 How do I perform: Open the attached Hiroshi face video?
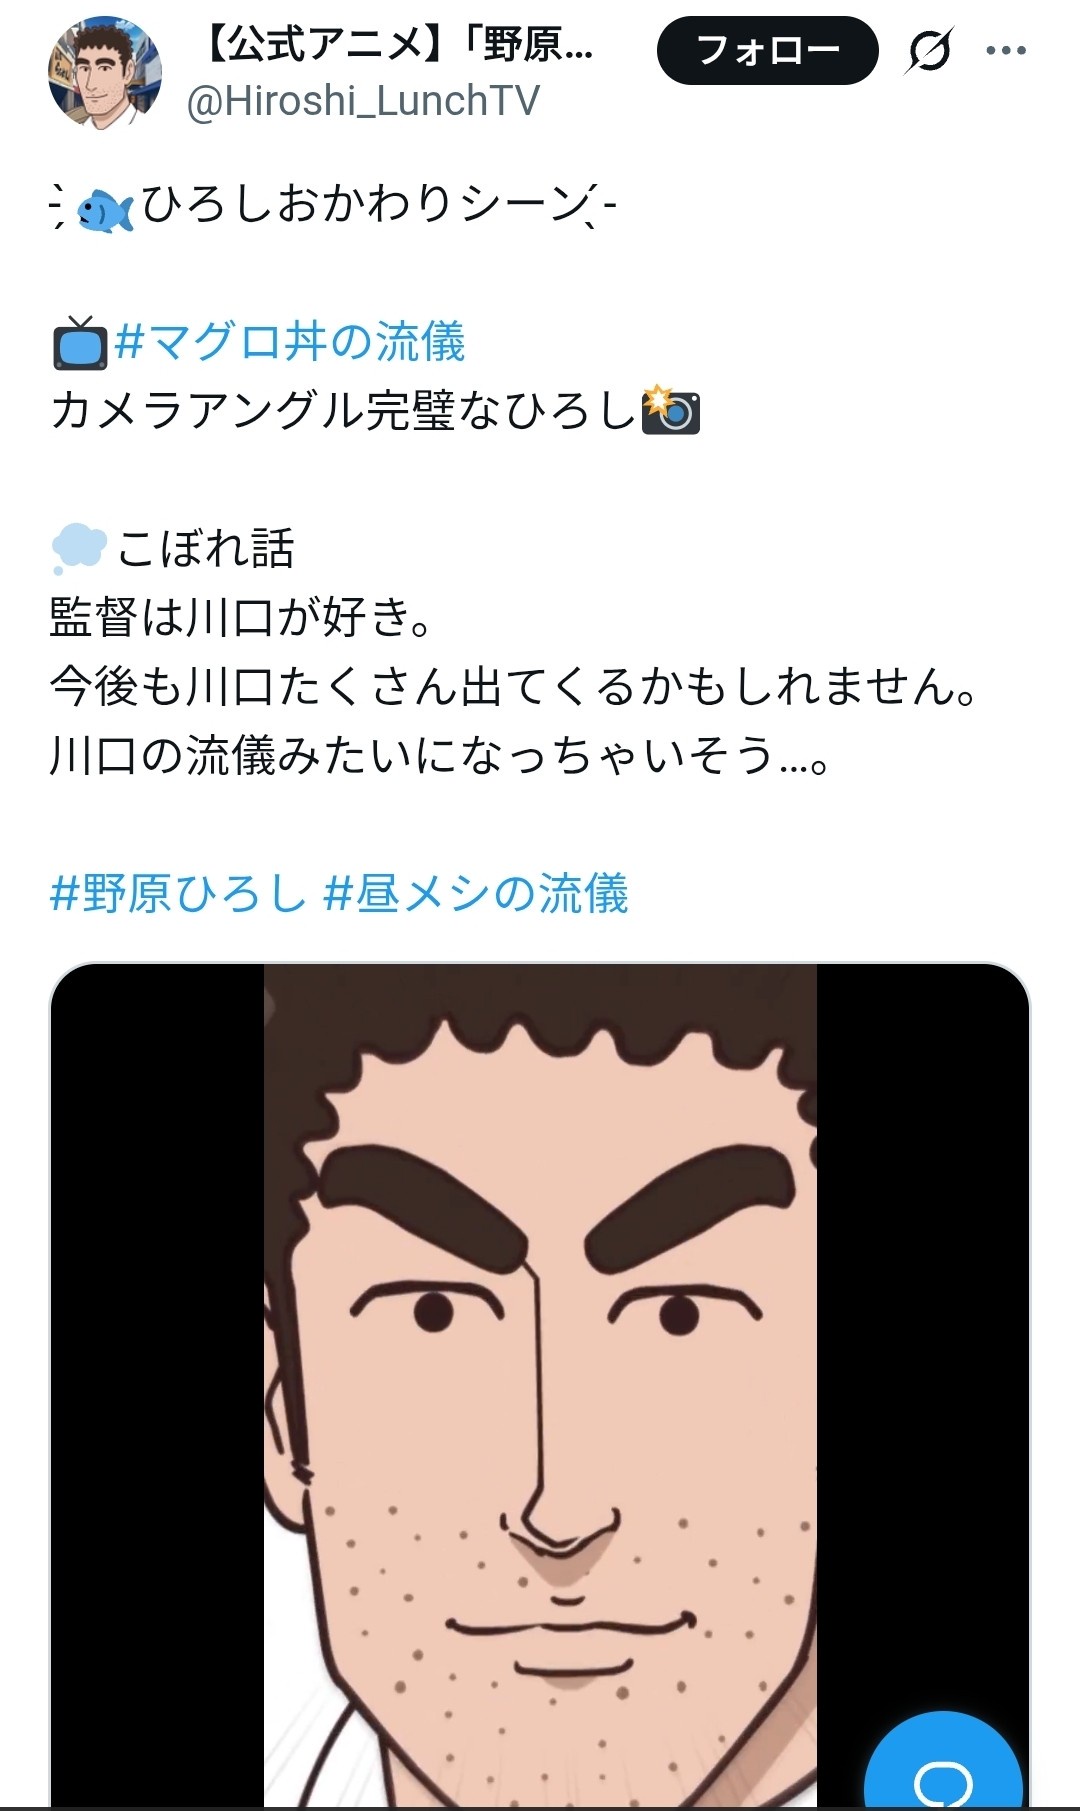point(540,1385)
